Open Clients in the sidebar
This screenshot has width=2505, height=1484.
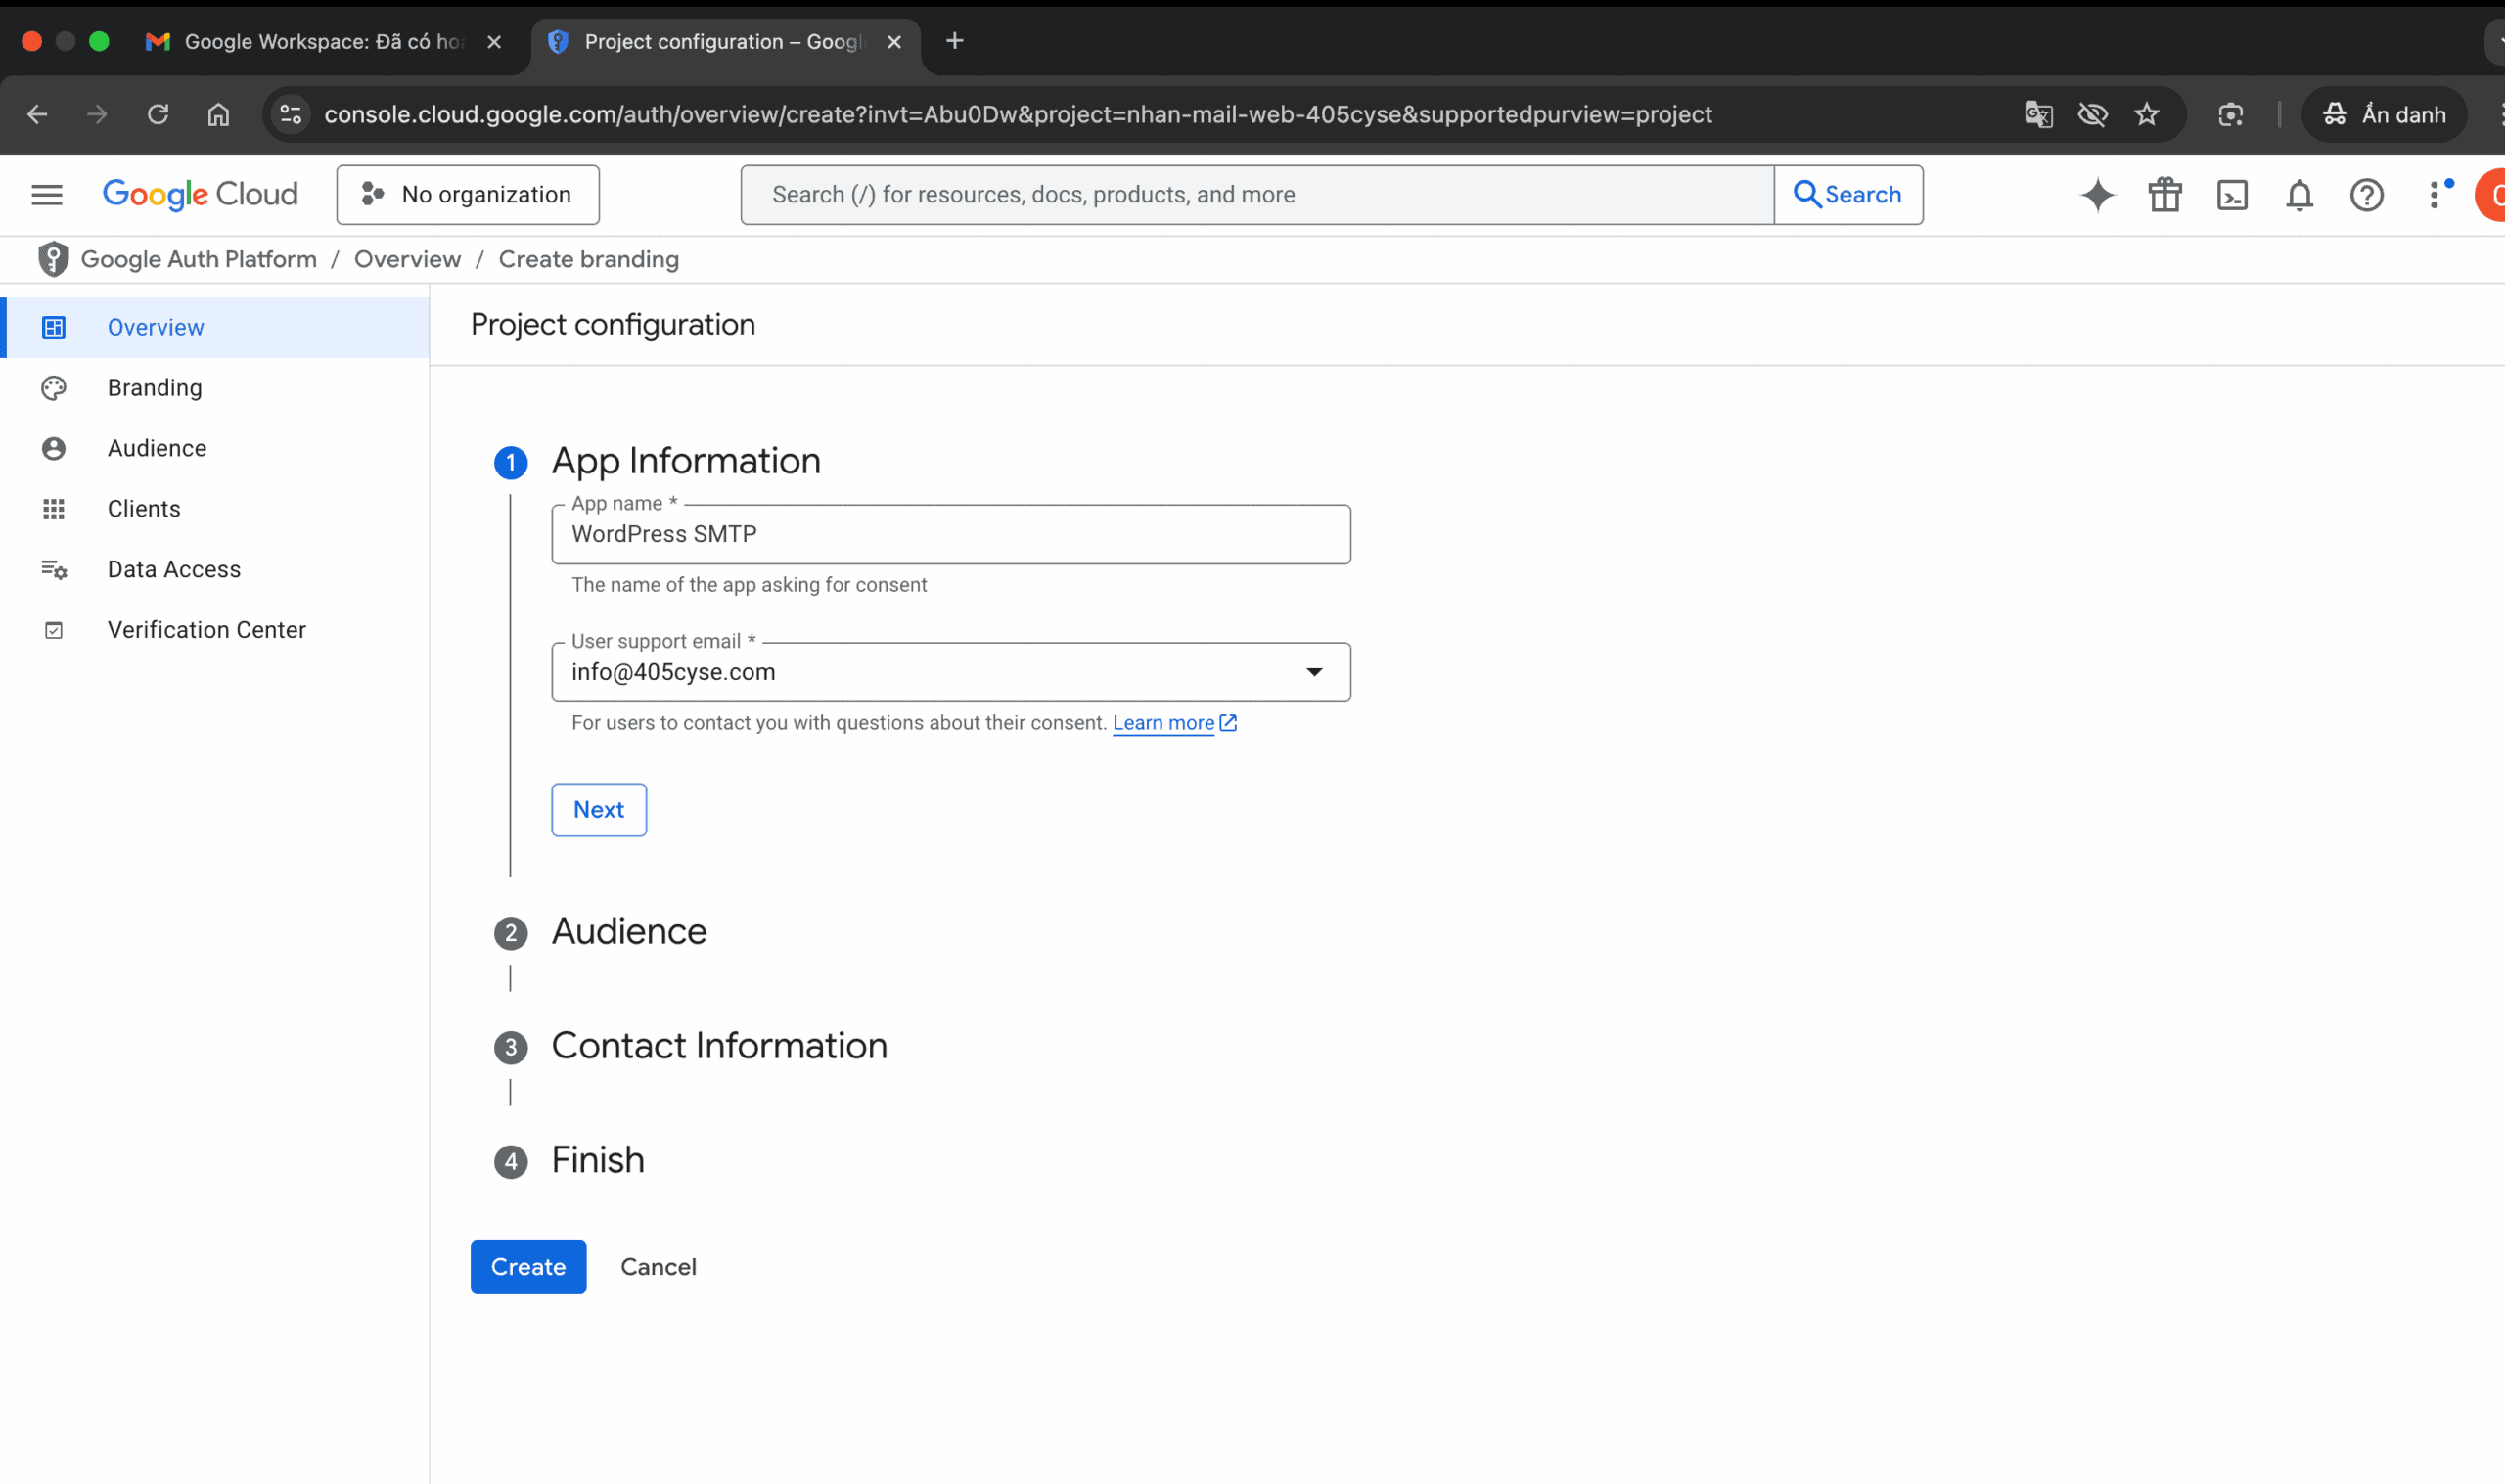tap(216, 509)
